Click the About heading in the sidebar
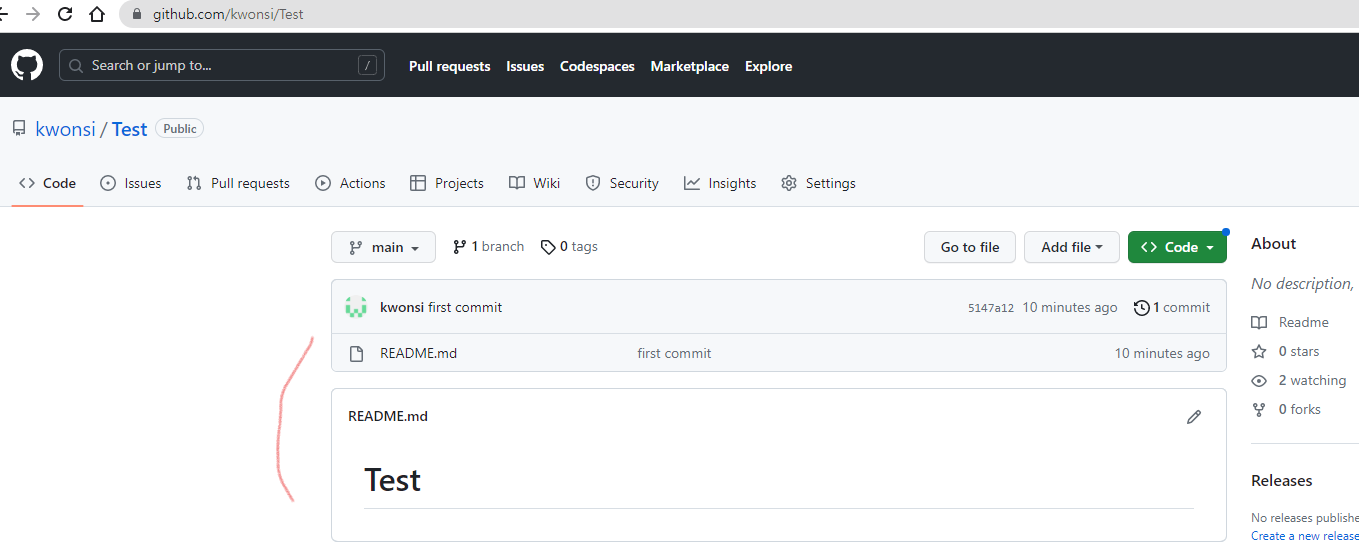This screenshot has width=1359, height=546. point(1273,244)
